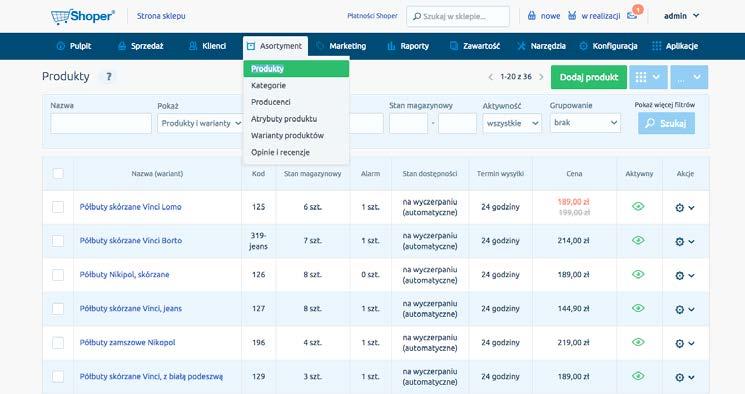
Task: Open the Grupowanie 'brak' dropdown
Action: (585, 123)
